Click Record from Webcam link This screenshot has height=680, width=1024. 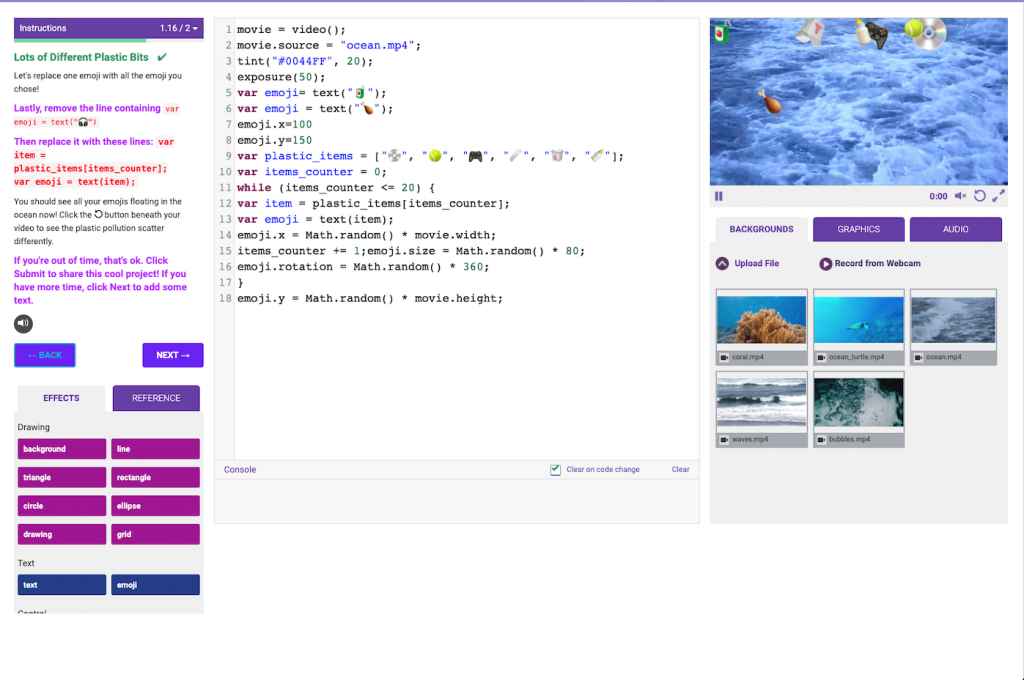877,263
